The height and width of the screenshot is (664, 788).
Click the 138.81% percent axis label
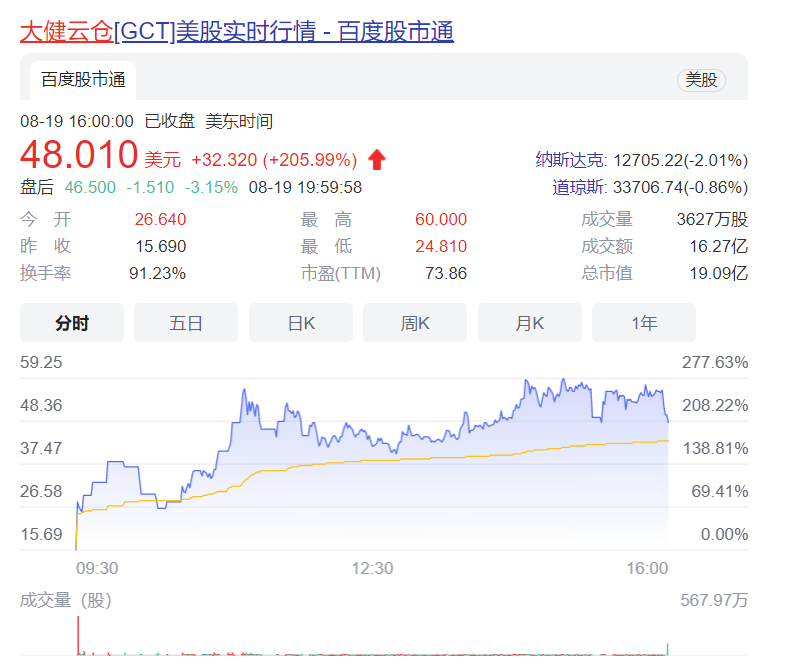pyautogui.click(x=715, y=448)
